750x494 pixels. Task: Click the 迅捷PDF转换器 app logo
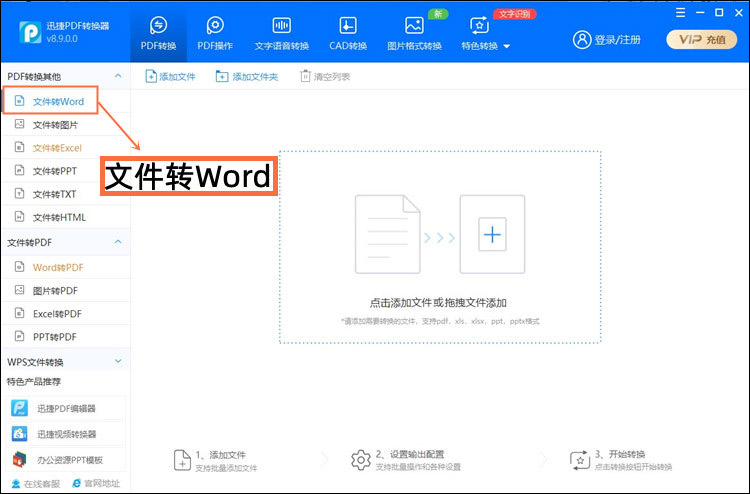click(30, 32)
